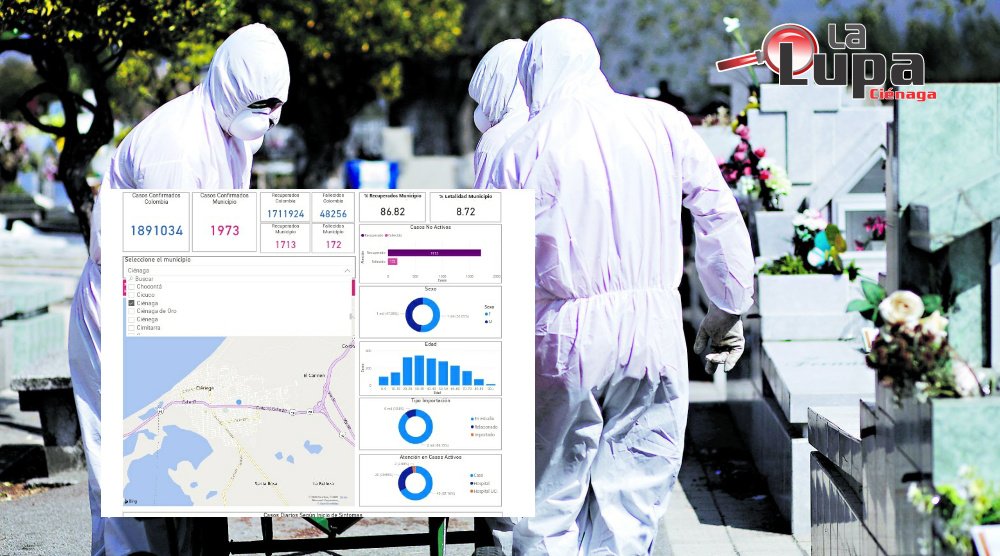Click the Tipo Importación donut chart
Image resolution: width=1000 pixels, height=556 pixels.
(x=415, y=427)
